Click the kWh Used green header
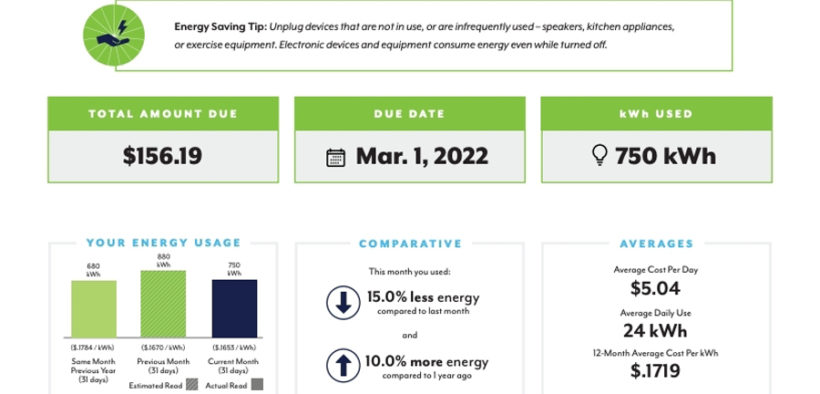Viewport: 820px width, 394px height. point(656,114)
